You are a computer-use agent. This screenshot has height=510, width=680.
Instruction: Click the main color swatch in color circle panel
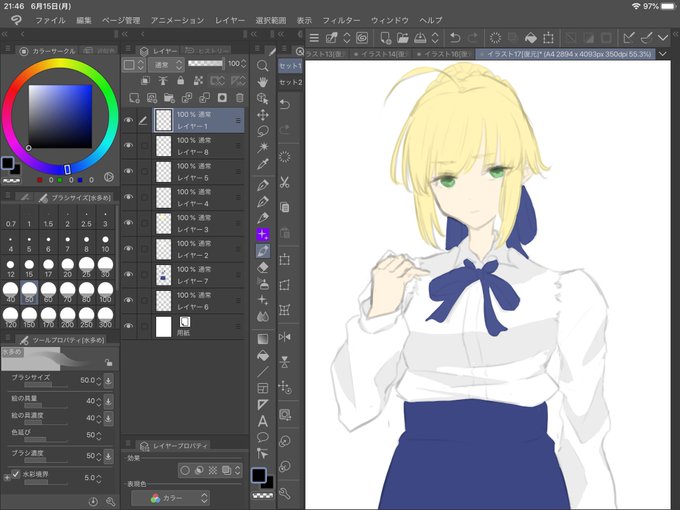[x=7, y=163]
